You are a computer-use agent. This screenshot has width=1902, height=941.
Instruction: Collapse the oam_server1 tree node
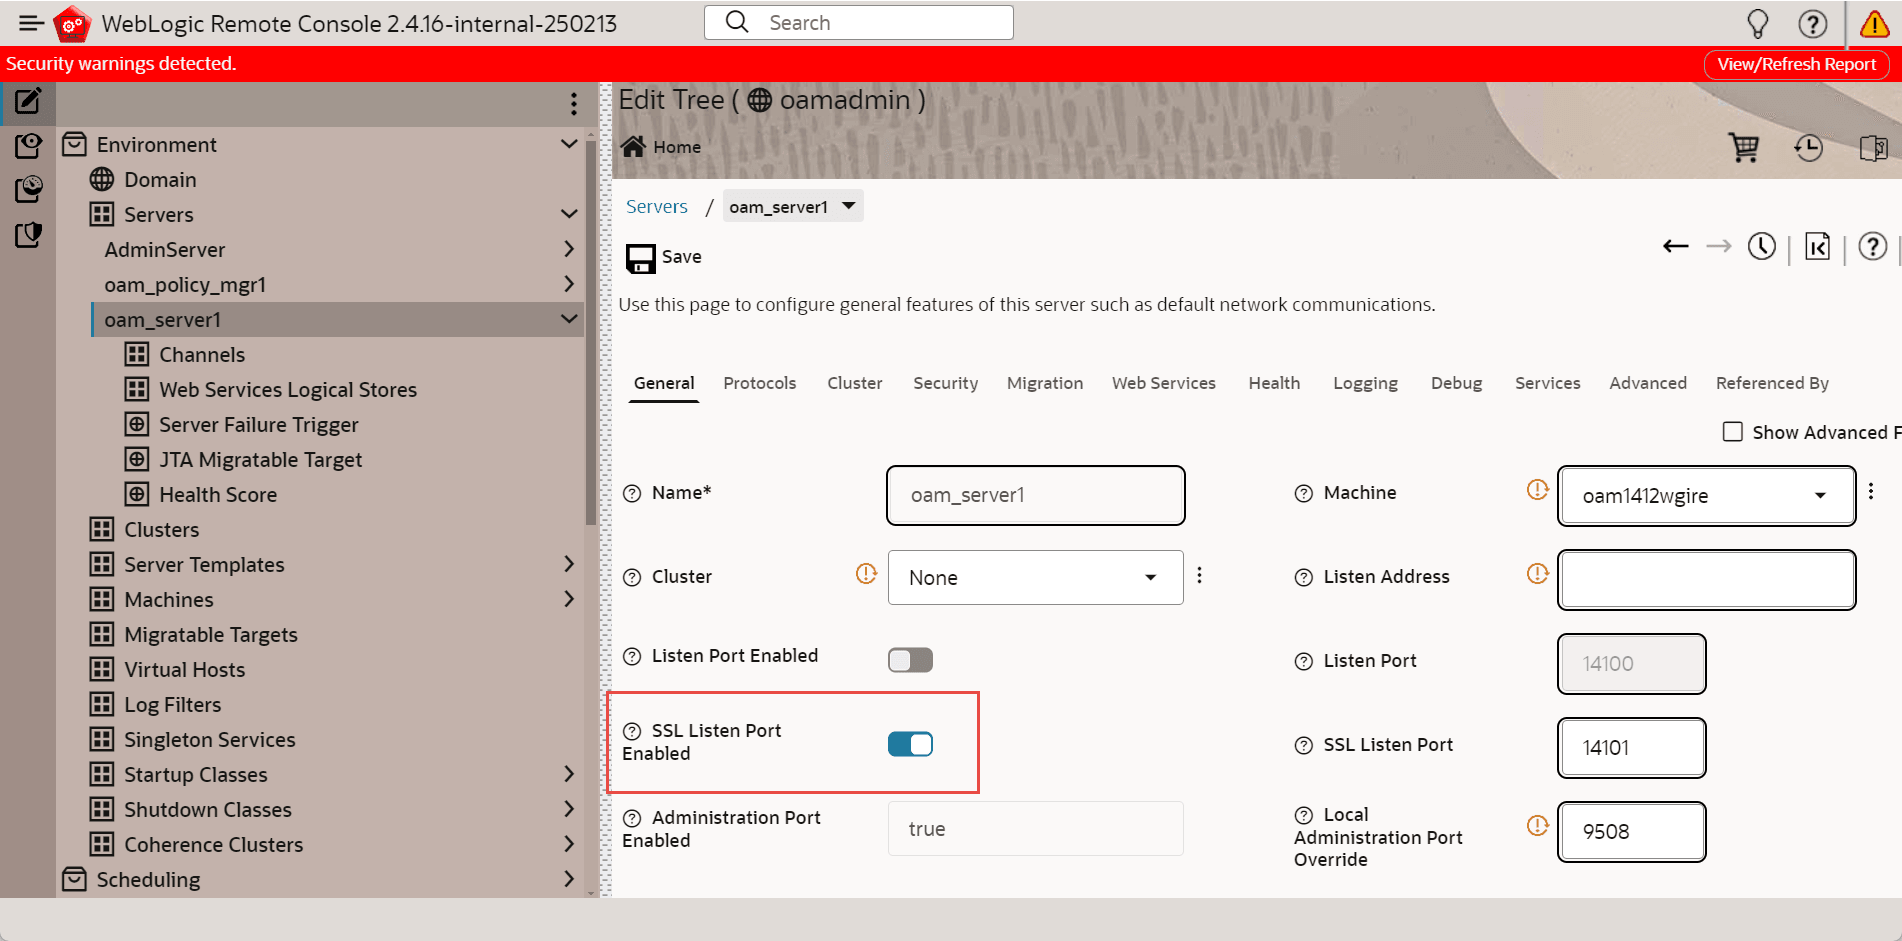569,319
